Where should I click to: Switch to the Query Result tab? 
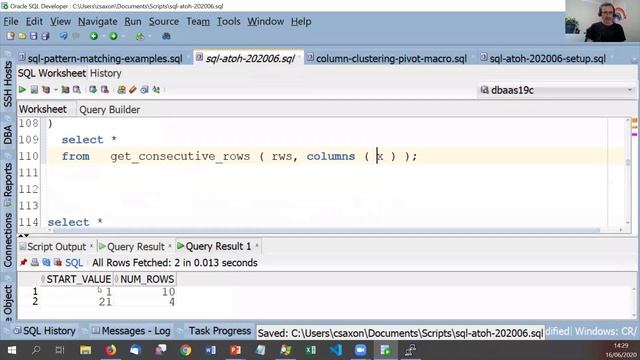(135, 247)
